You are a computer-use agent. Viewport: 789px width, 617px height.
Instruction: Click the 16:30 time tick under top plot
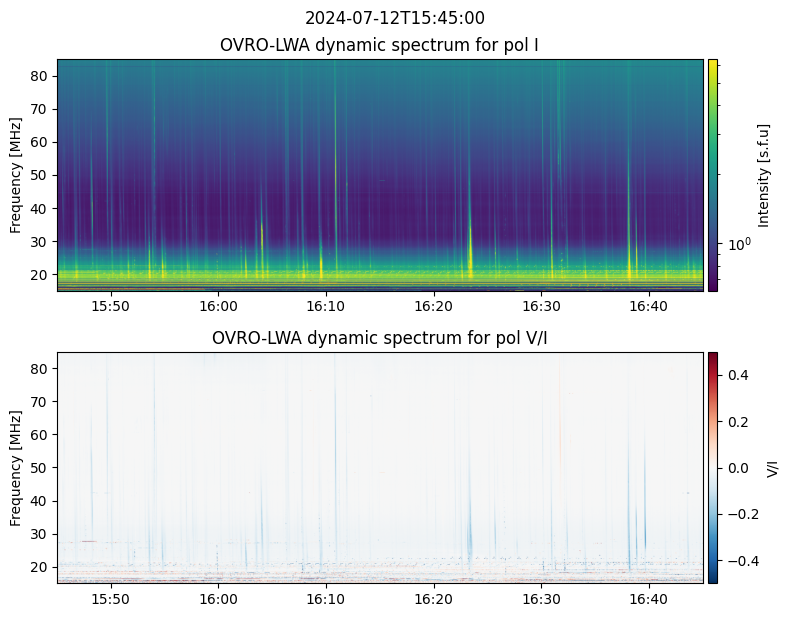click(540, 305)
